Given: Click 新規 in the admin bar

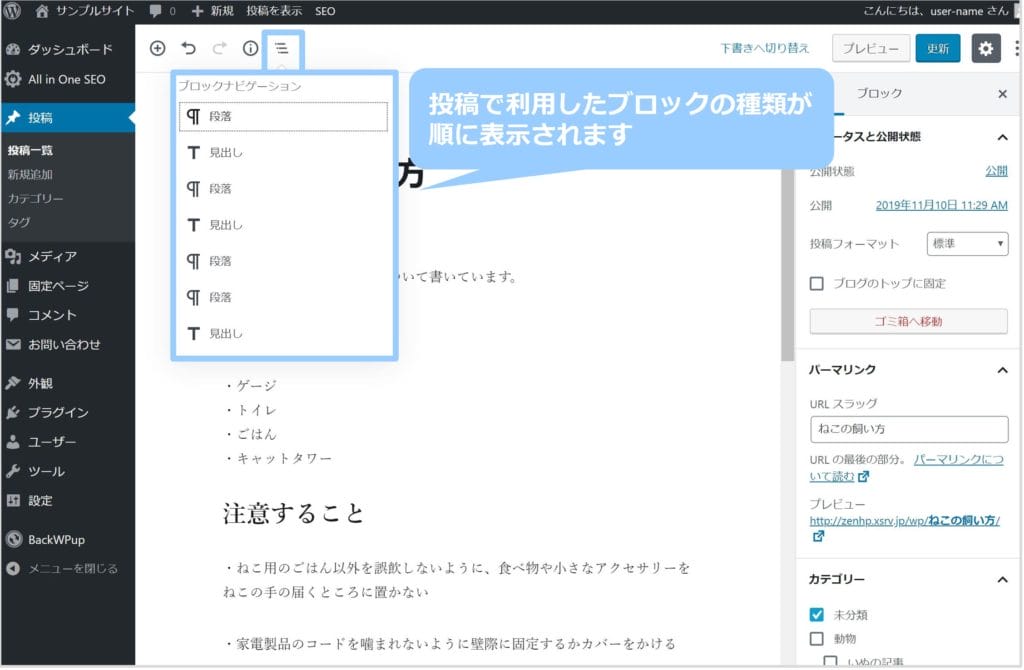Looking at the screenshot, I should pos(213,10).
